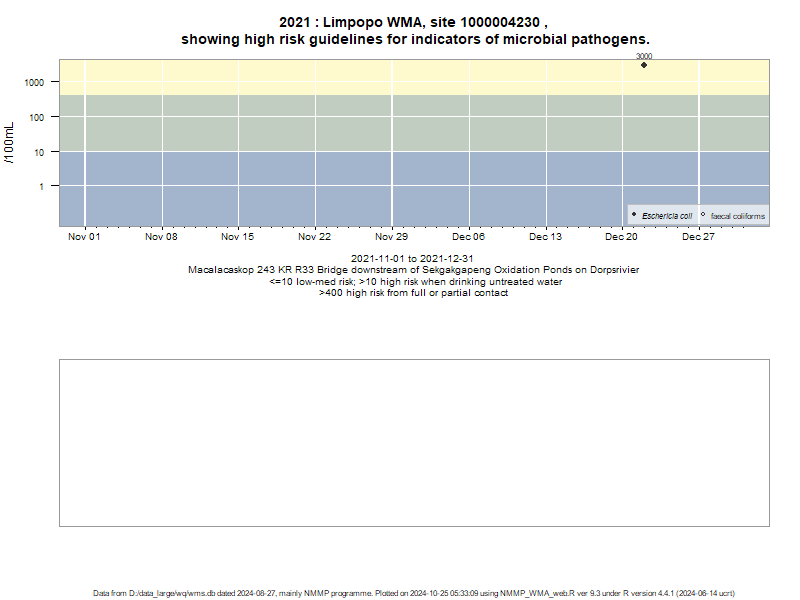
Task: Click the faecal coliforms legend circle symbol
Action: (x=703, y=214)
